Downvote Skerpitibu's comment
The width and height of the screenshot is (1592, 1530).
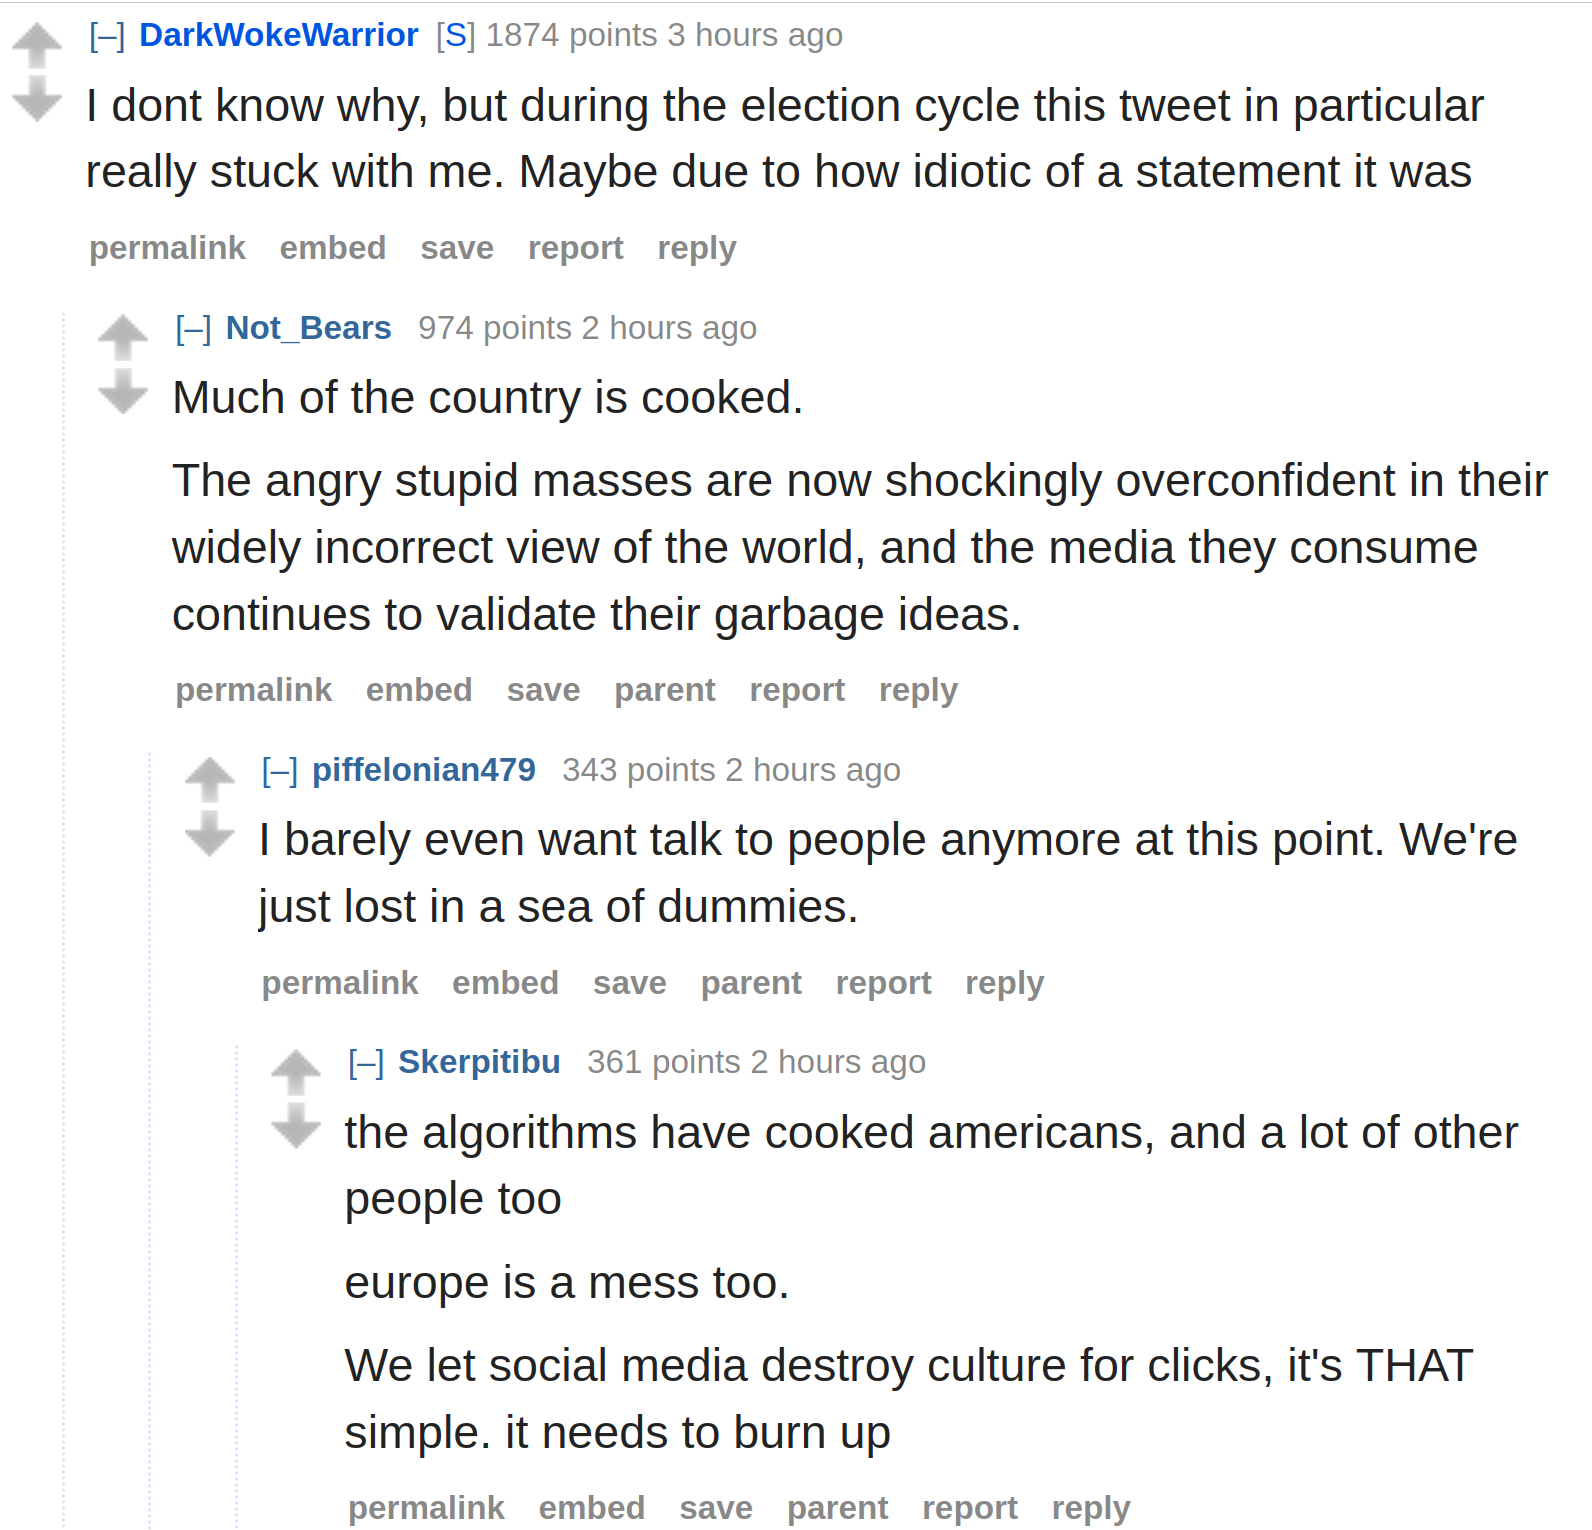[296, 1126]
